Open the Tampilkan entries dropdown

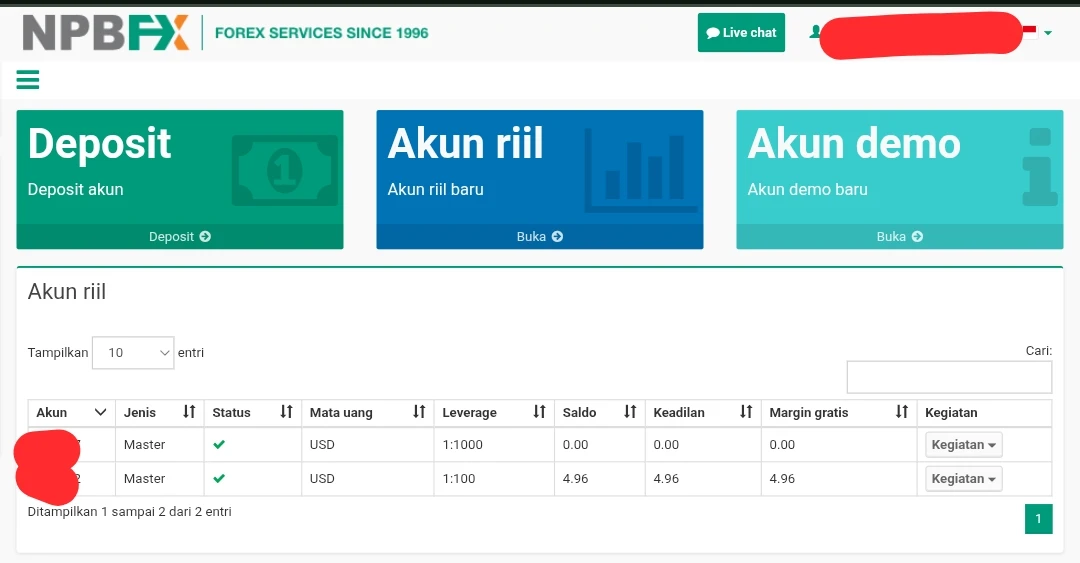coord(133,352)
